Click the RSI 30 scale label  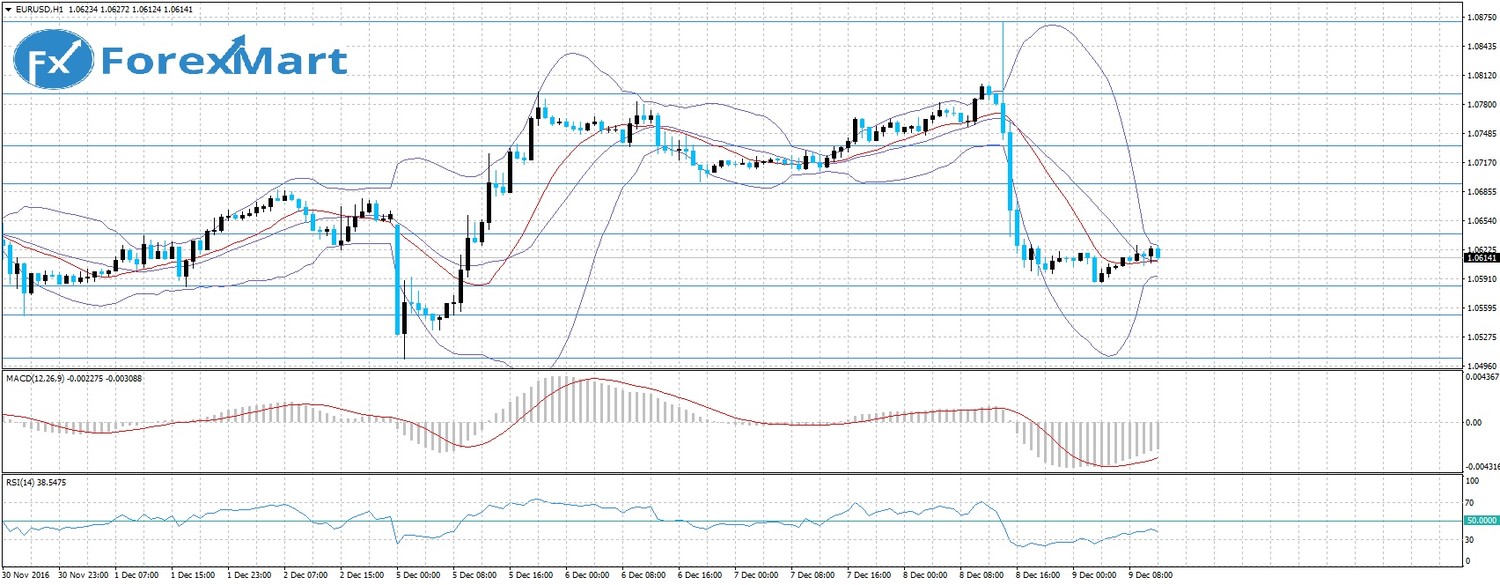(1469, 540)
